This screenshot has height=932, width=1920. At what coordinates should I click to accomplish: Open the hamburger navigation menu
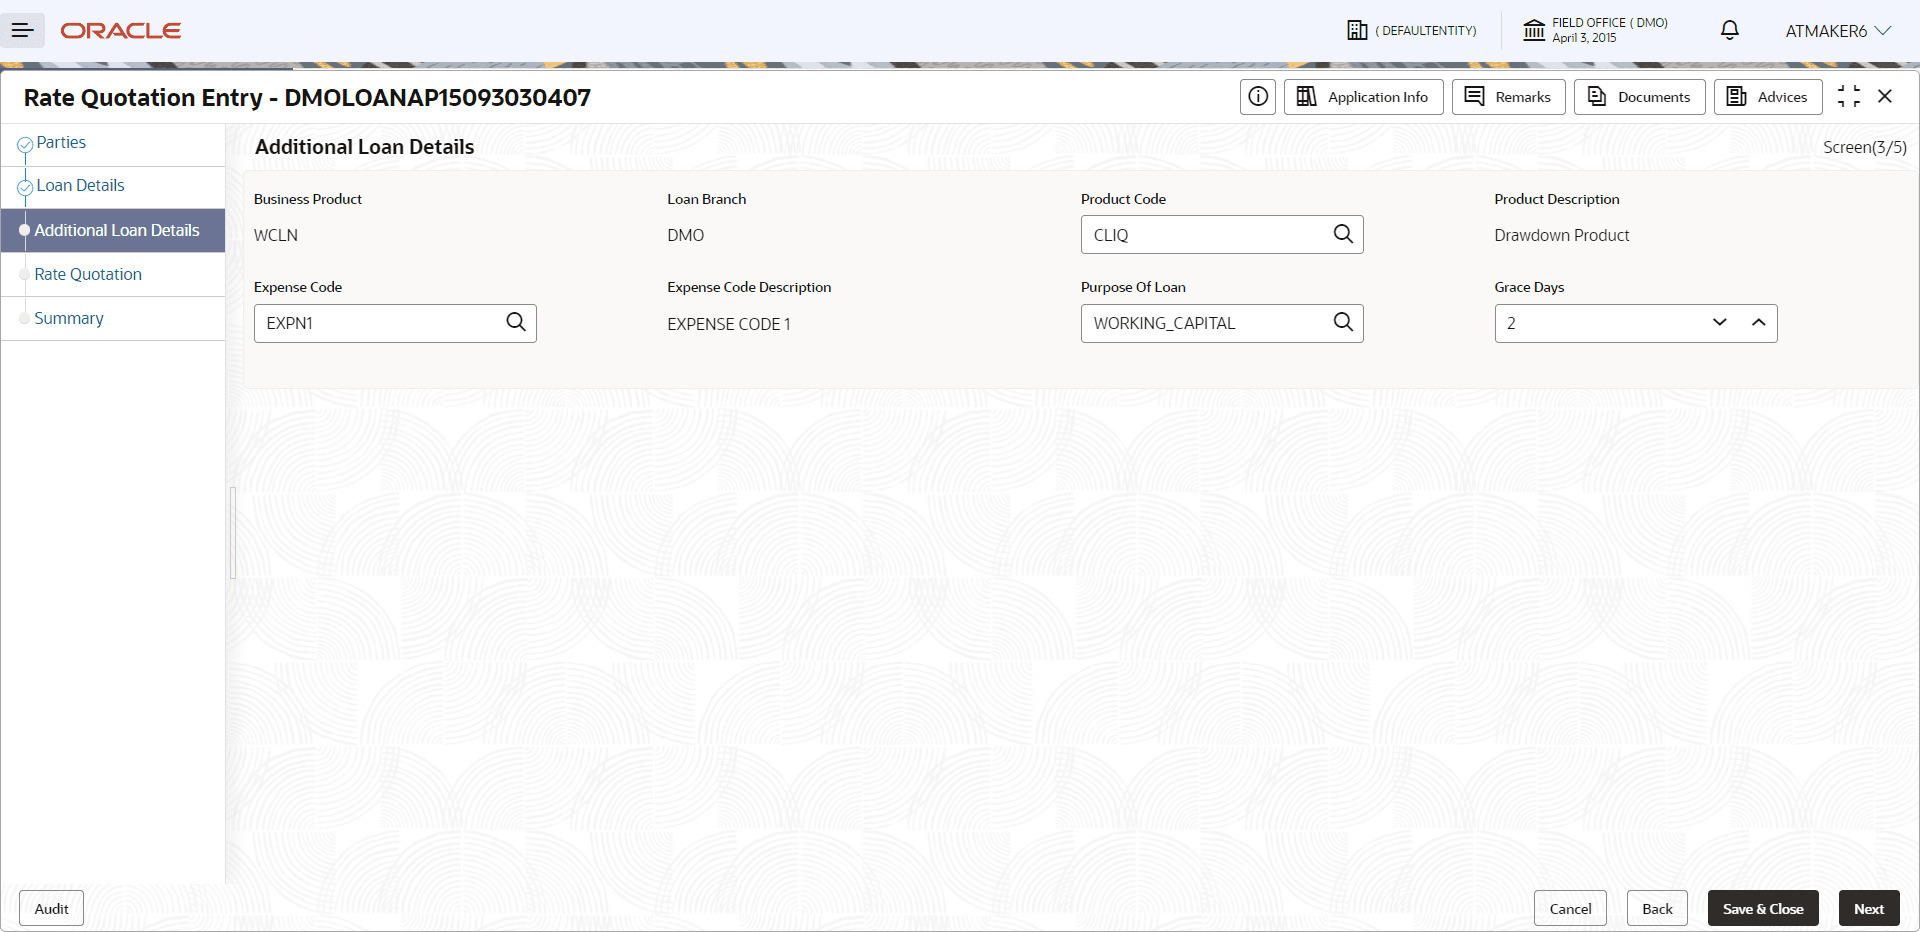point(22,31)
